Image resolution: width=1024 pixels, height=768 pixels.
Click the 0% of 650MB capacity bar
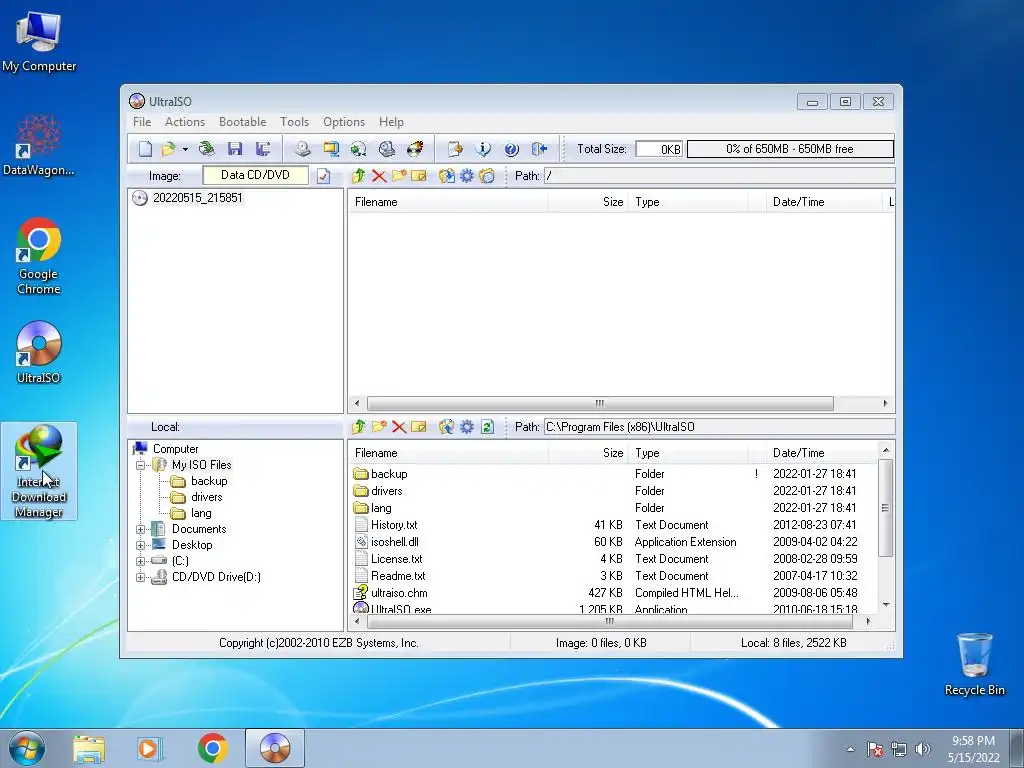[790, 149]
